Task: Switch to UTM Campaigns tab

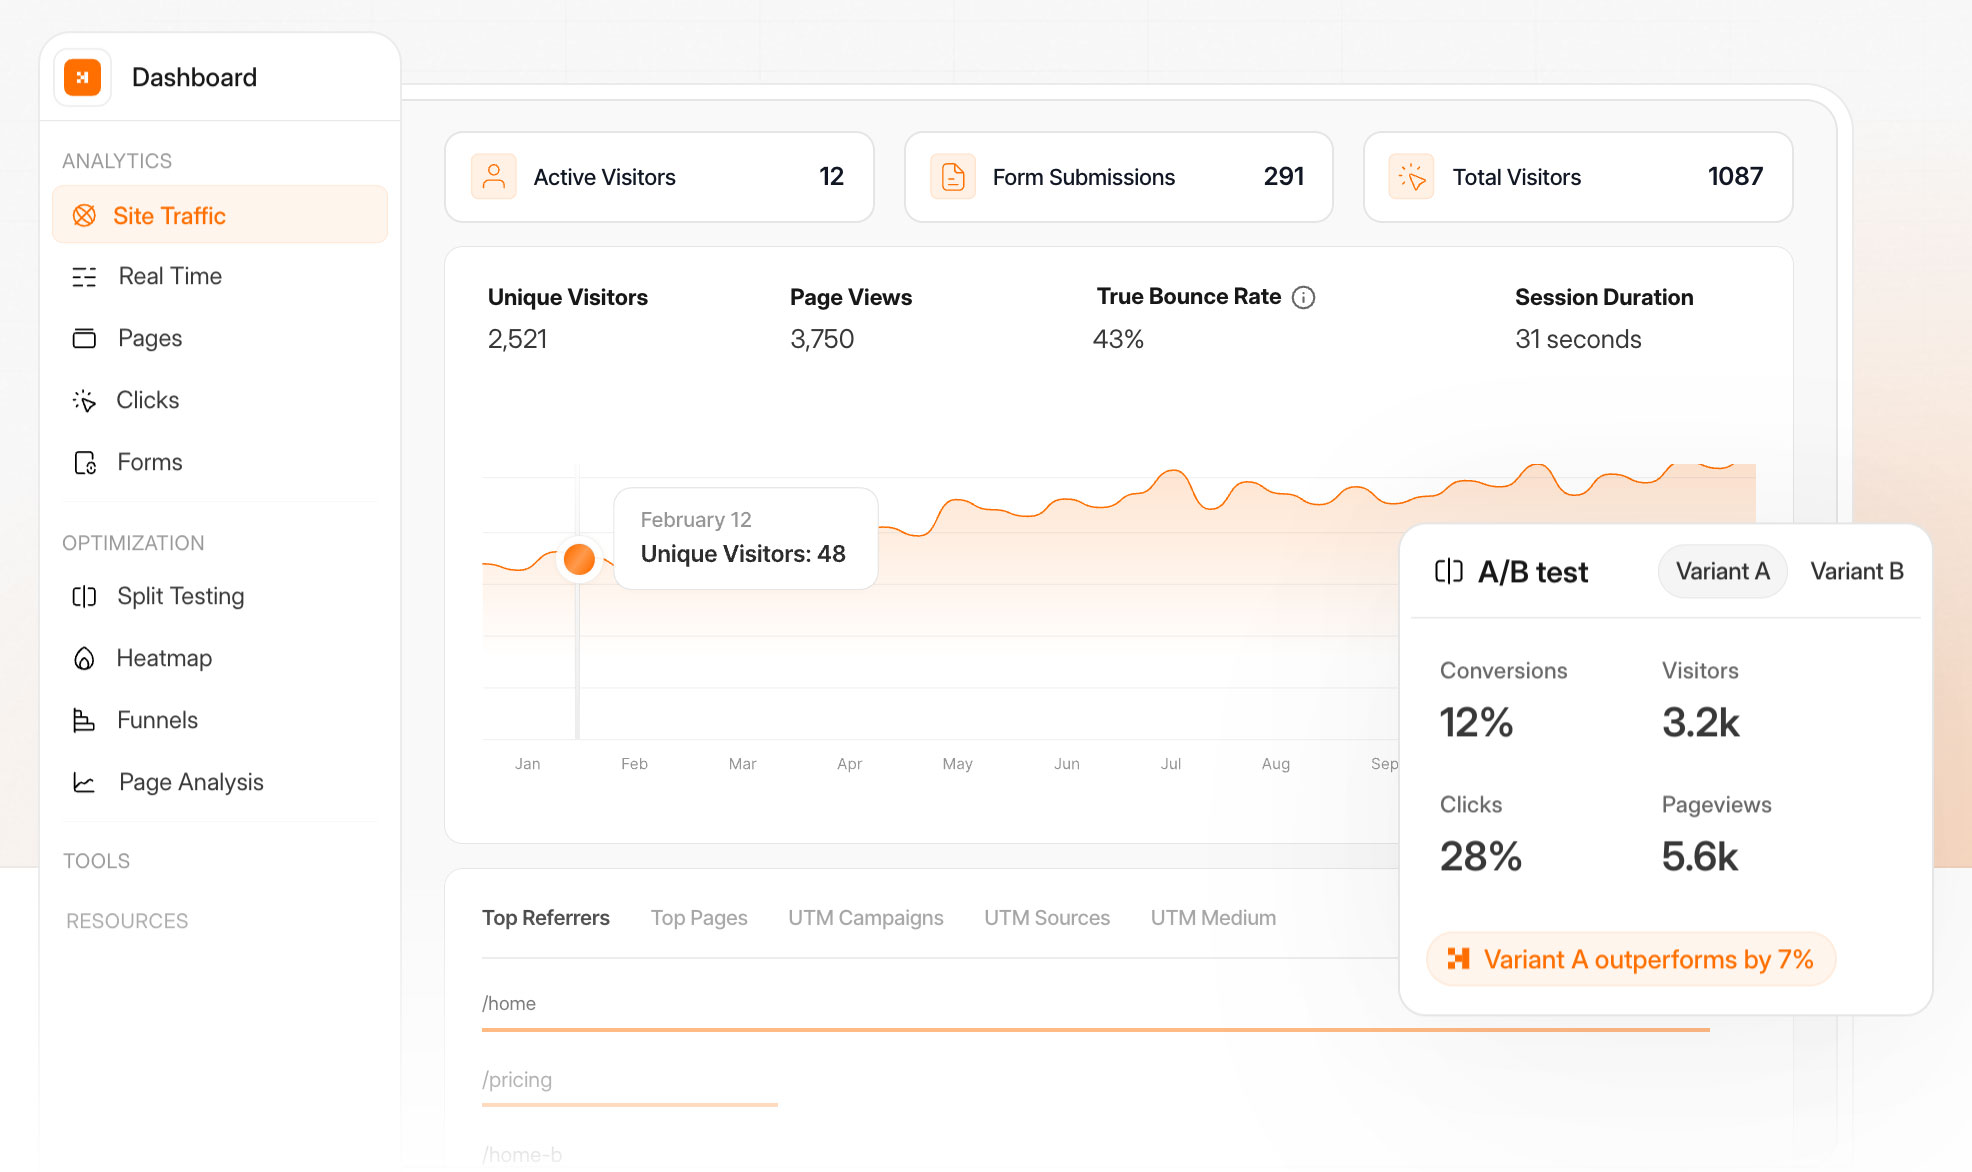Action: [x=865, y=918]
